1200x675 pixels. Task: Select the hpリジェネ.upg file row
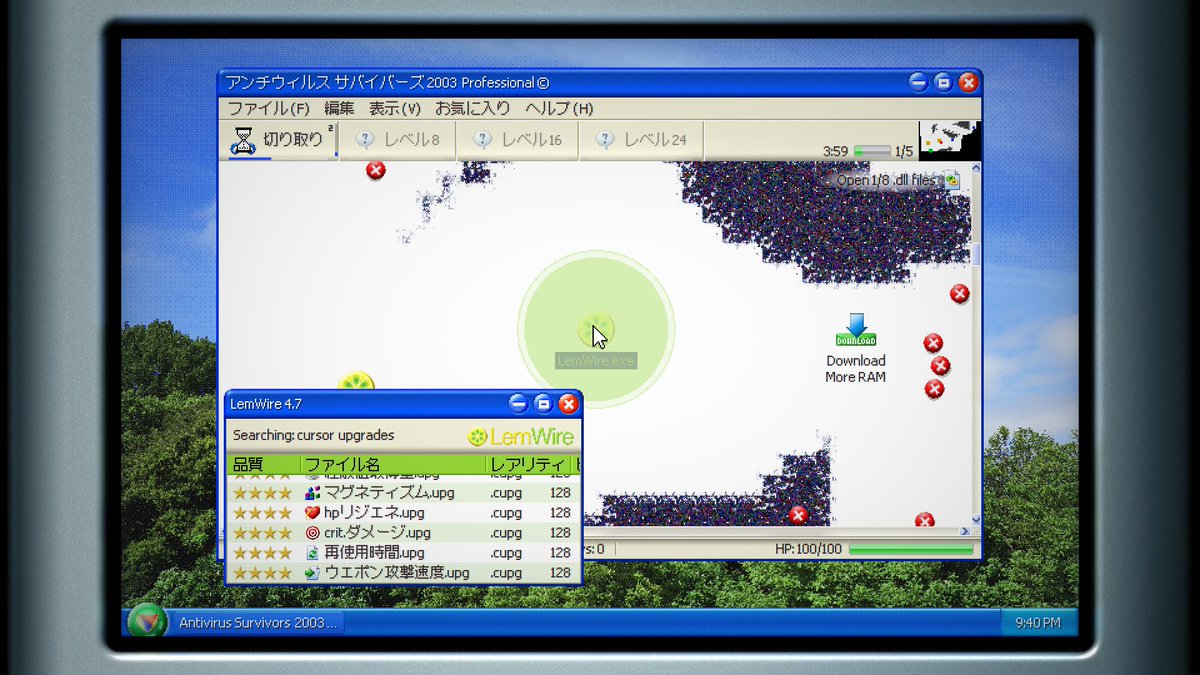pyautogui.click(x=403, y=513)
